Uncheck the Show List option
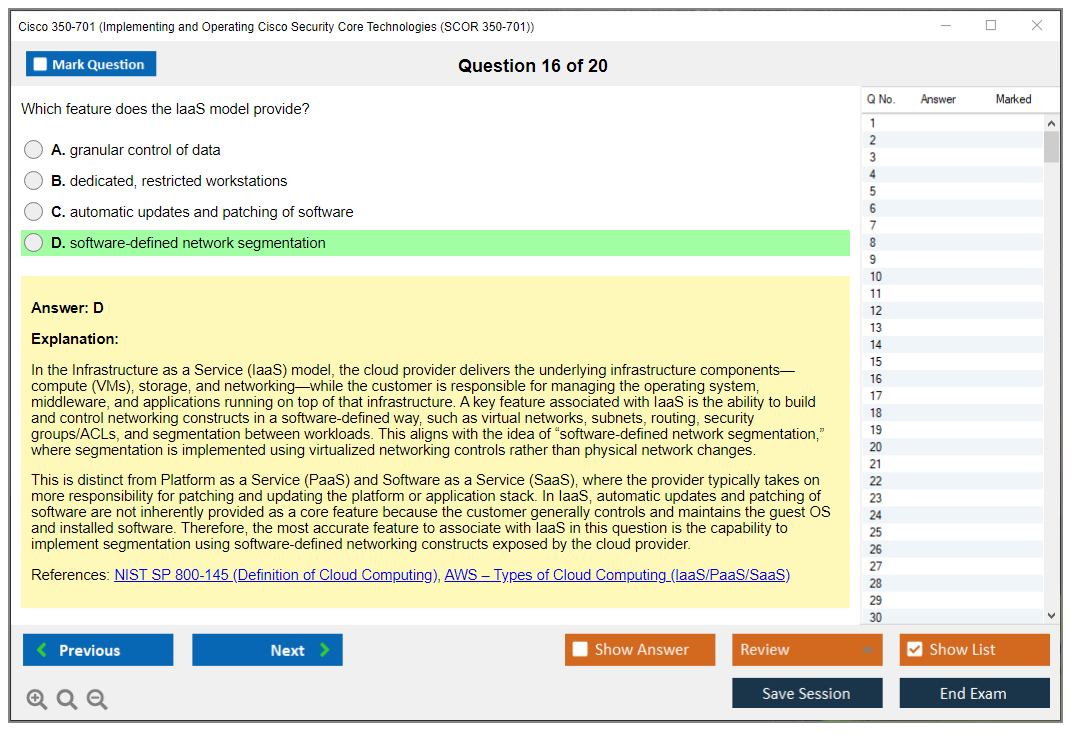Screen dimensions: 1075x735 coord(914,650)
